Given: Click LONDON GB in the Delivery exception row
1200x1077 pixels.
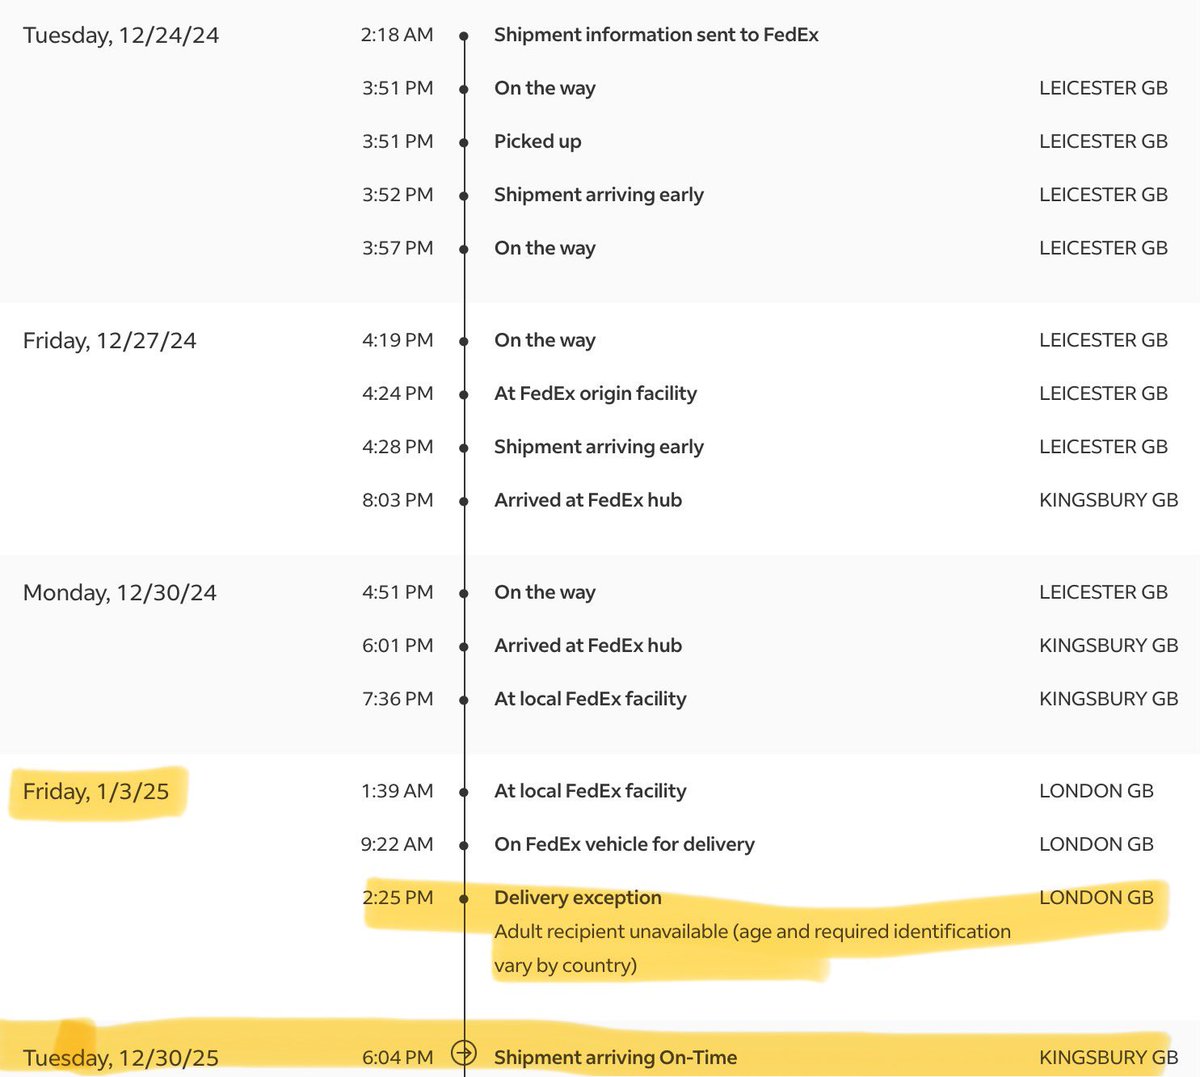Looking at the screenshot, I should [1096, 897].
